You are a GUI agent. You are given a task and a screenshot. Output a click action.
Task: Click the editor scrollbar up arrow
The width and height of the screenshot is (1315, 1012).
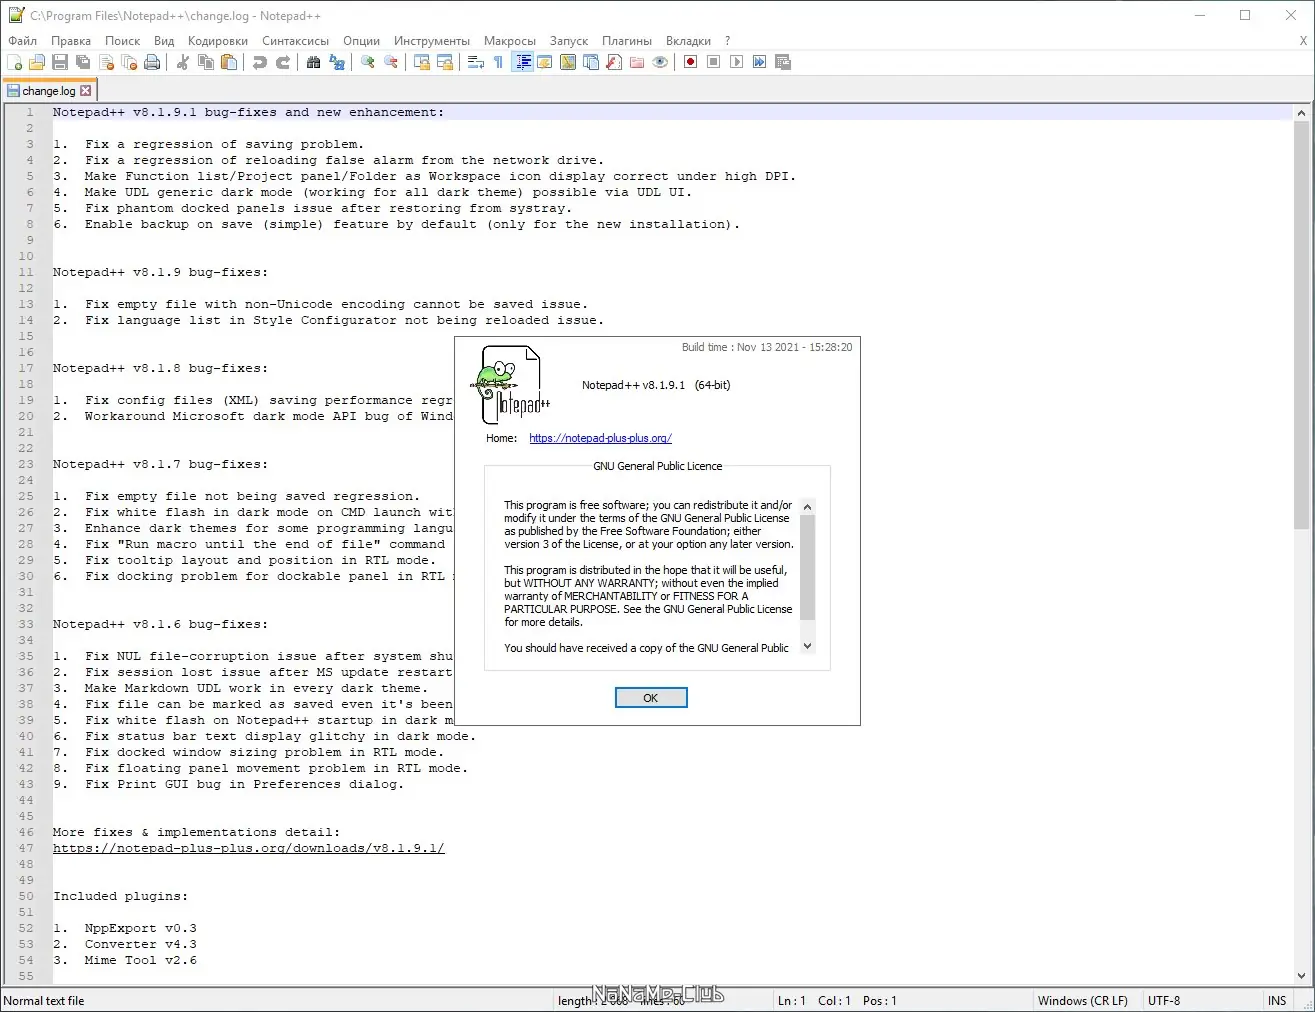pos(1301,113)
